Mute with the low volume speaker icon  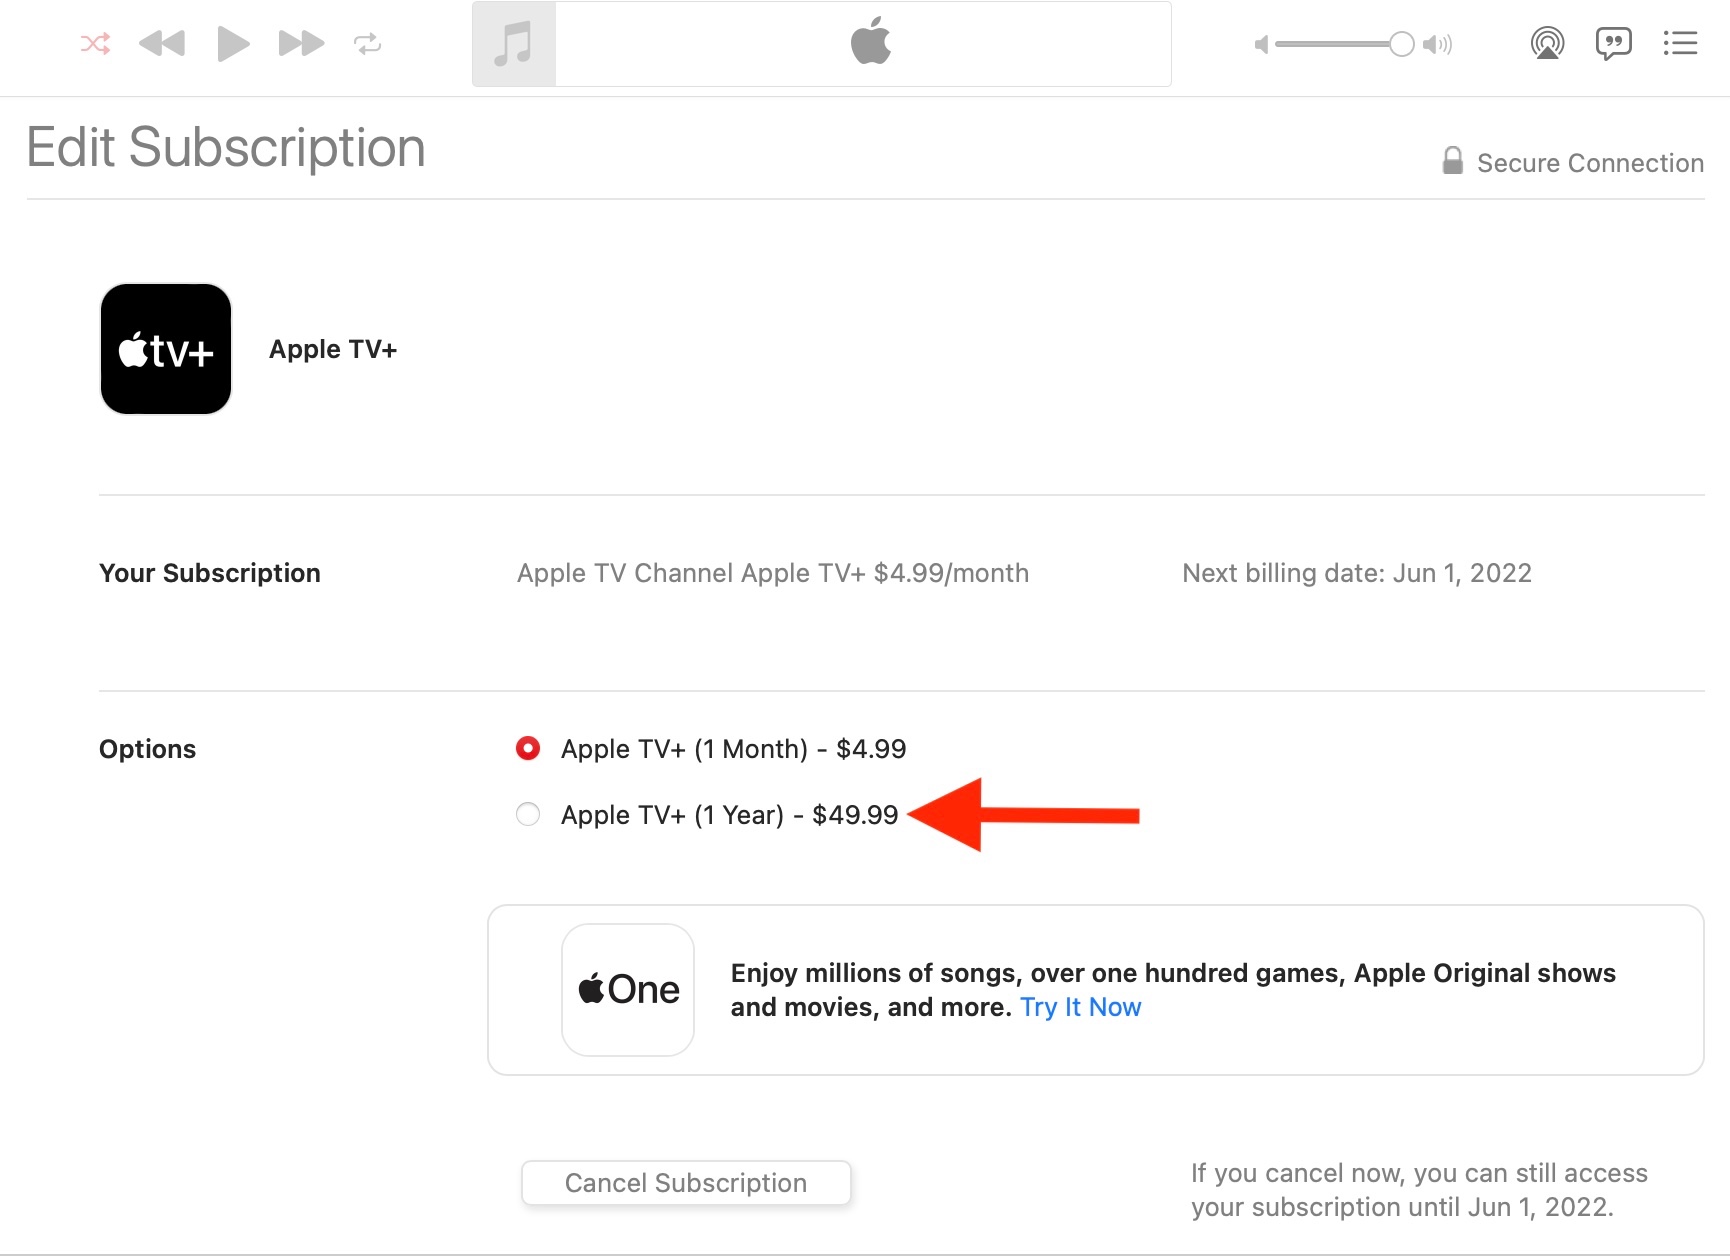coord(1261,44)
